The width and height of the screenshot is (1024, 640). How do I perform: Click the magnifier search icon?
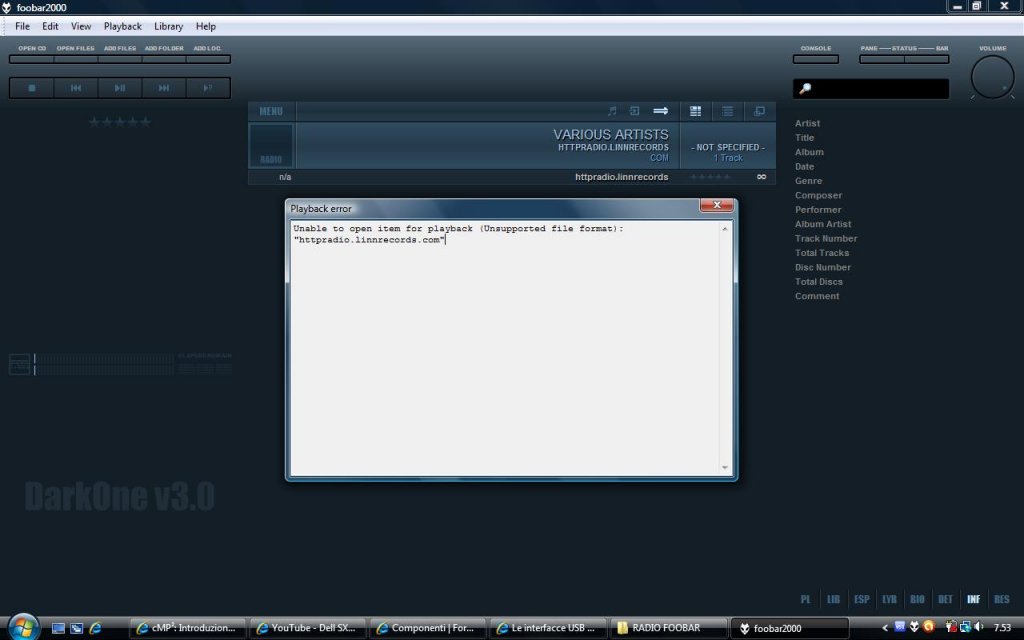point(805,88)
